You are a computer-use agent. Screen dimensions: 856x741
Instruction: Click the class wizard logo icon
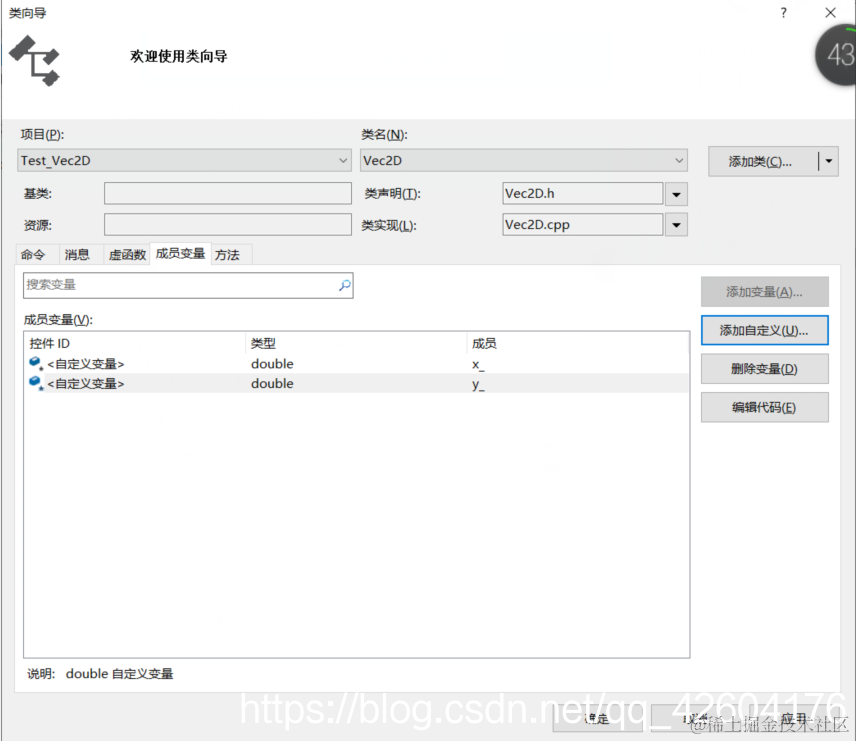(34, 61)
